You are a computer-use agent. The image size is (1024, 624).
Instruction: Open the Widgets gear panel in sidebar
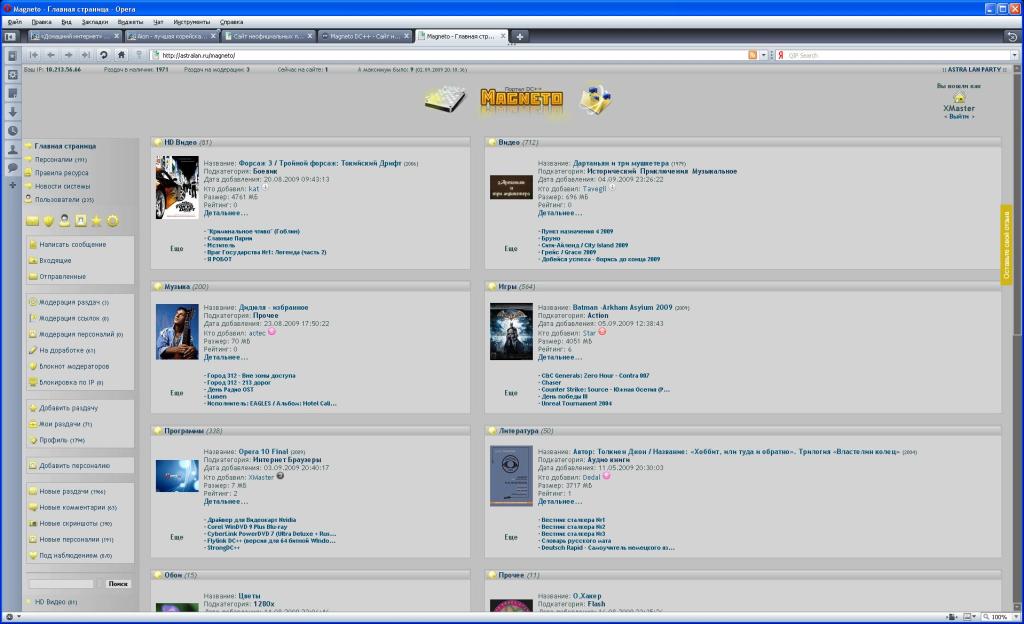12,75
